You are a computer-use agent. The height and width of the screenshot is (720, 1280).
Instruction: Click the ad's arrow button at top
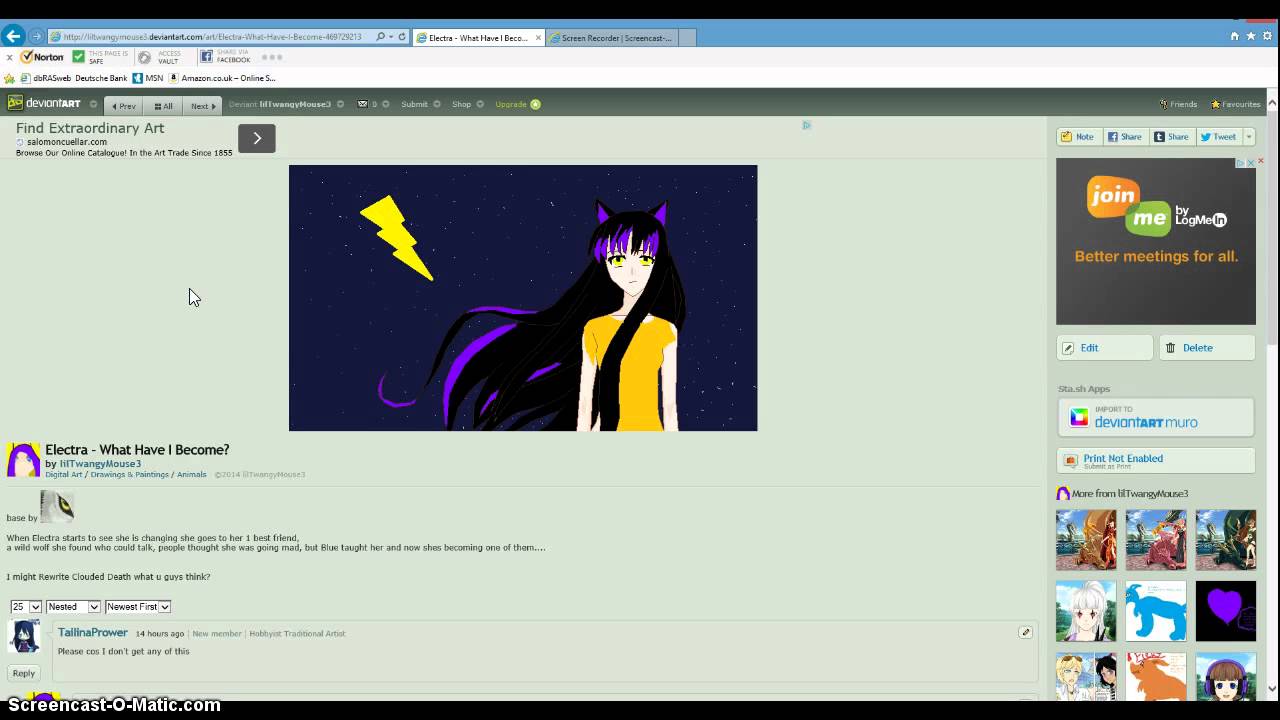click(x=256, y=138)
